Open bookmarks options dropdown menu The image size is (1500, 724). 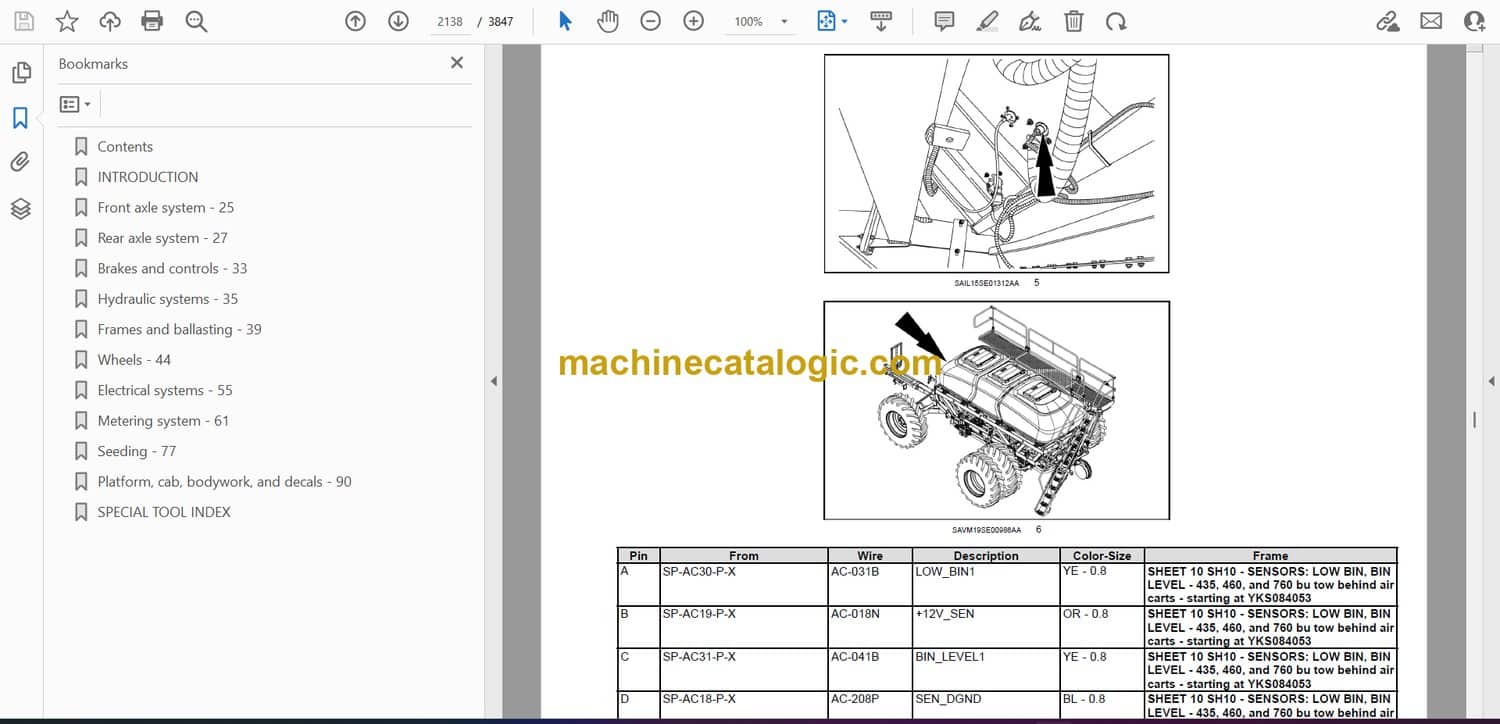click(x=75, y=104)
